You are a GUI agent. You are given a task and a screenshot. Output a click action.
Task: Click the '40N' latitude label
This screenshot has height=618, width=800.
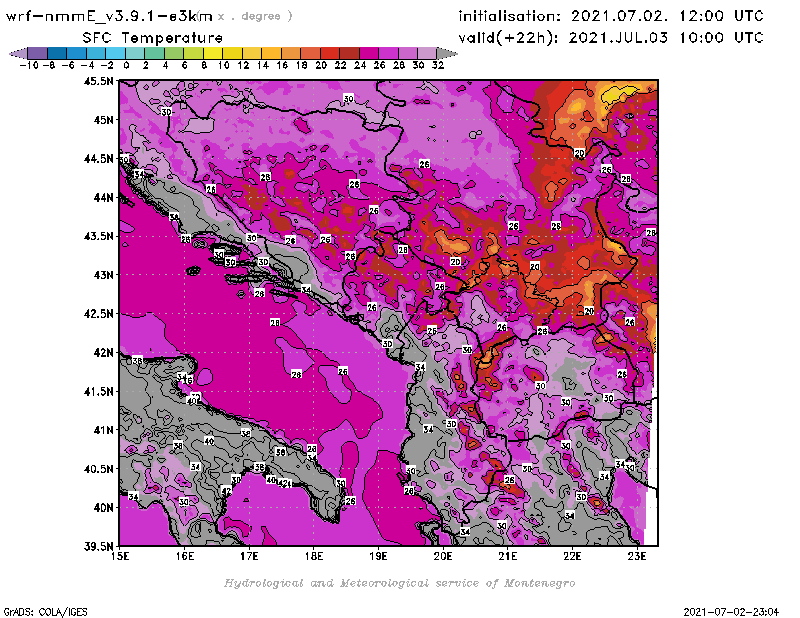(x=103, y=508)
